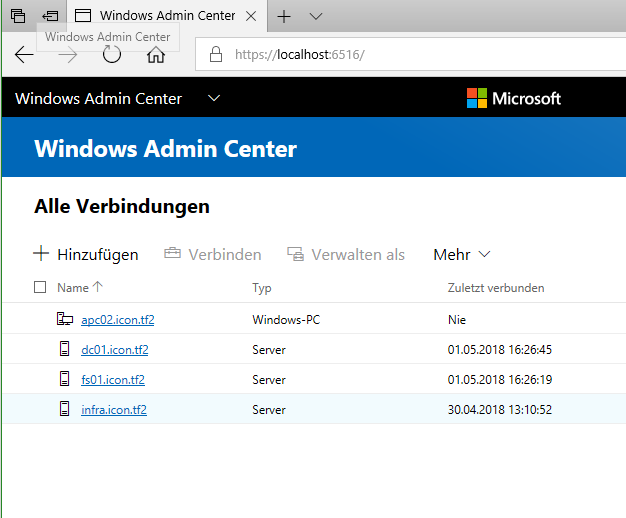Click the browser back arrow
This screenshot has width=626, height=518.
tap(24, 55)
